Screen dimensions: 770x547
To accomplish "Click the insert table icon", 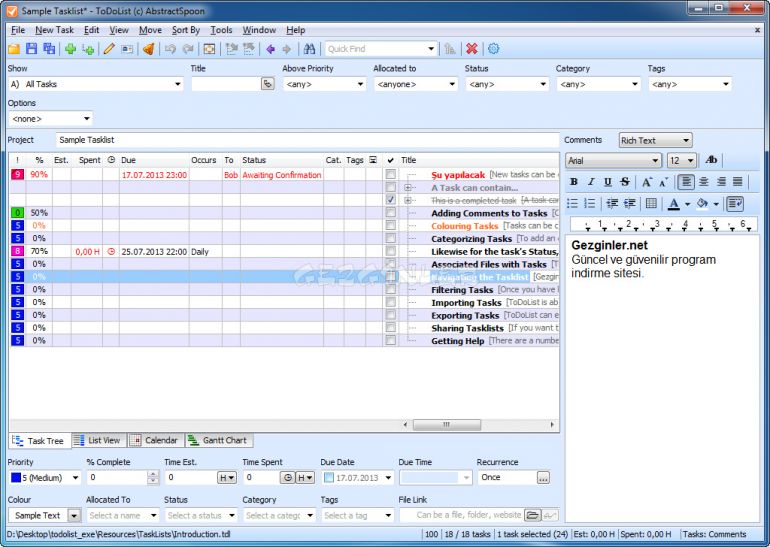I will click(x=651, y=203).
